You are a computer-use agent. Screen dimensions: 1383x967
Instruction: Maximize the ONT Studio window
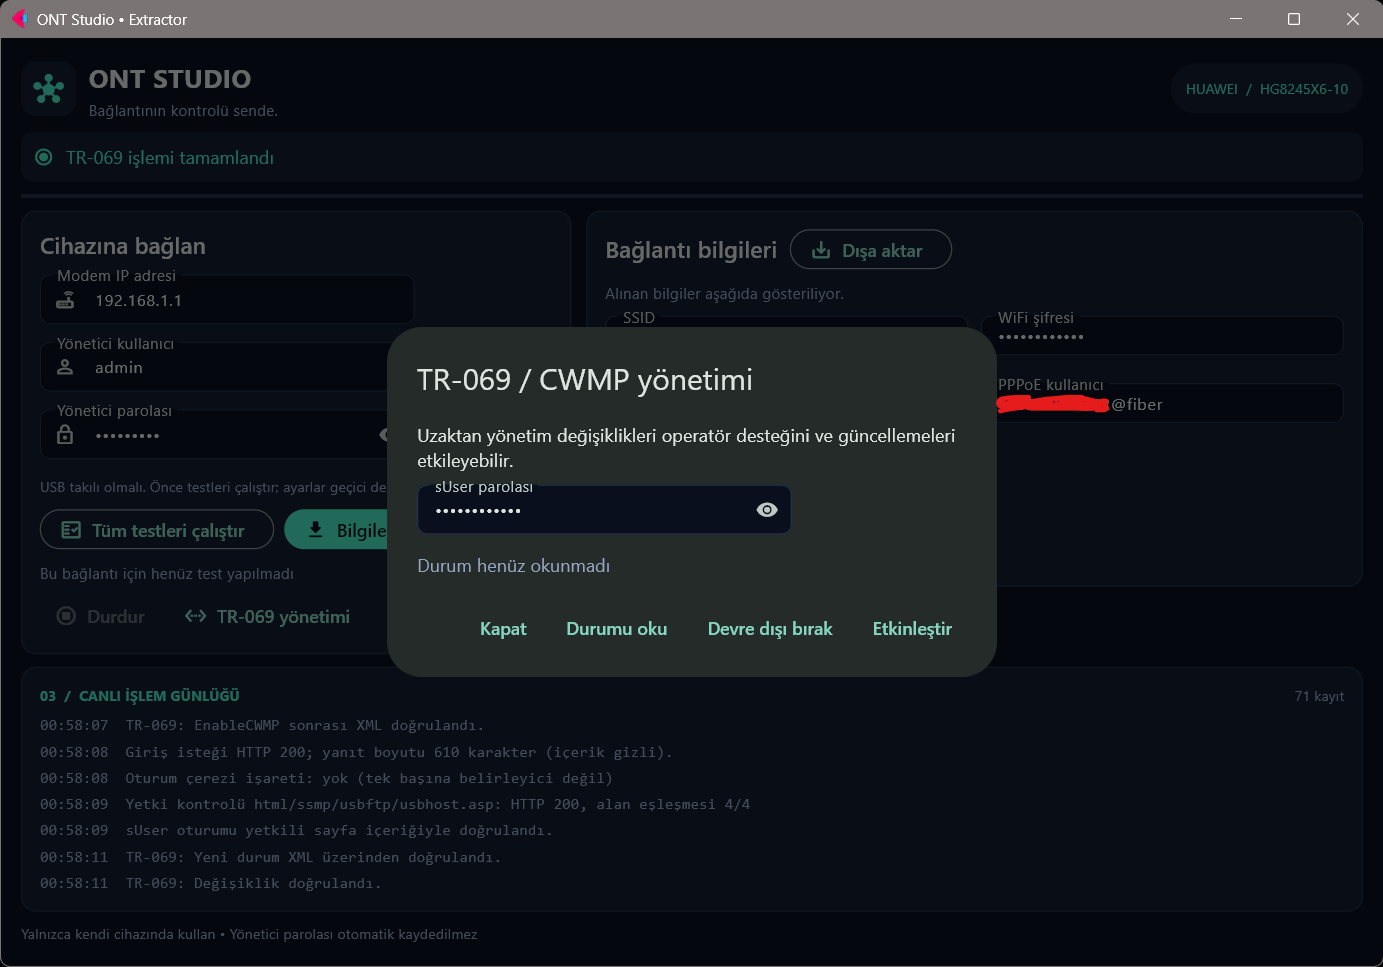pos(1294,19)
